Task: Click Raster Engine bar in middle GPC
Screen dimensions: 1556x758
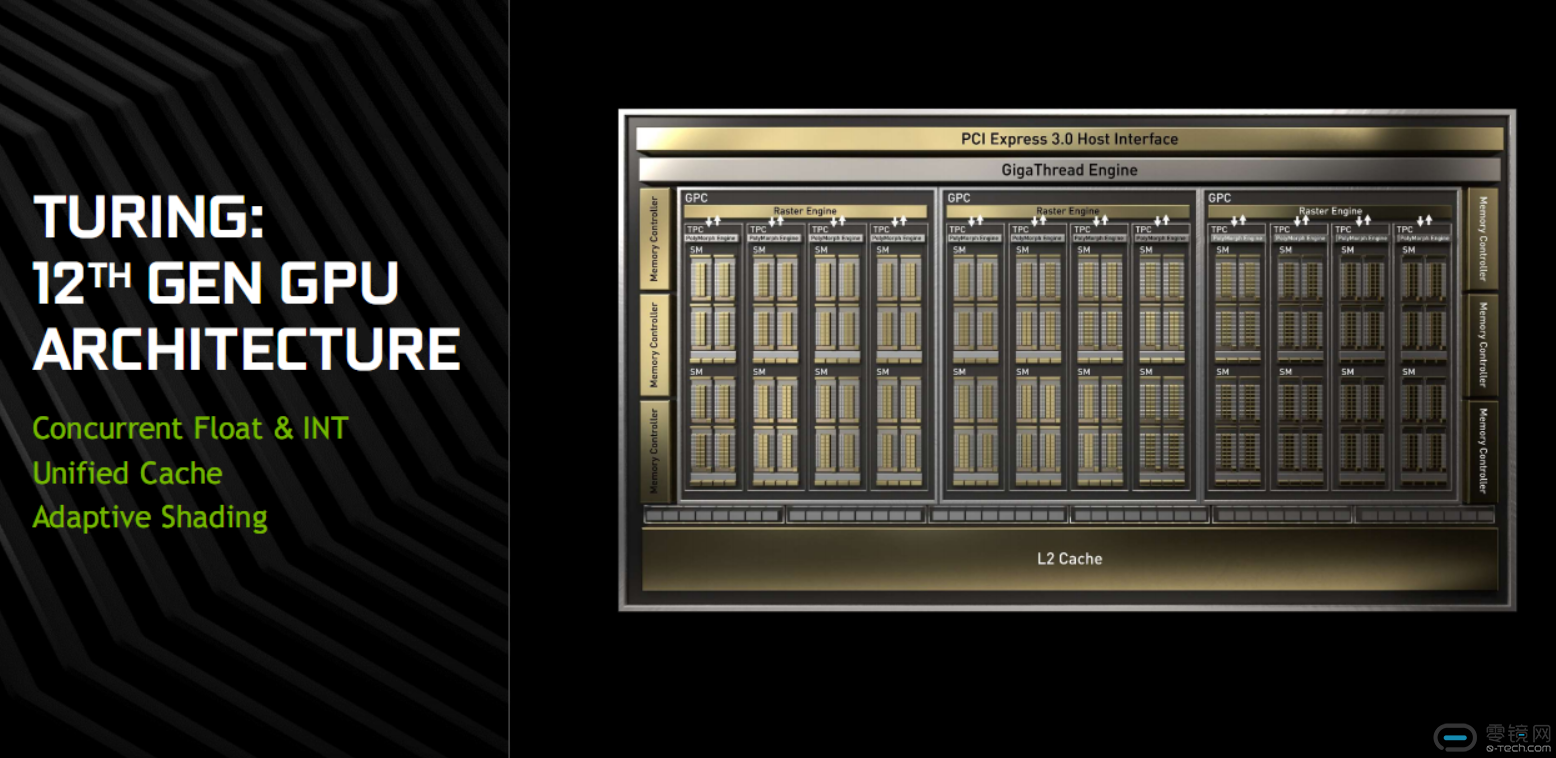Action: (1068, 211)
